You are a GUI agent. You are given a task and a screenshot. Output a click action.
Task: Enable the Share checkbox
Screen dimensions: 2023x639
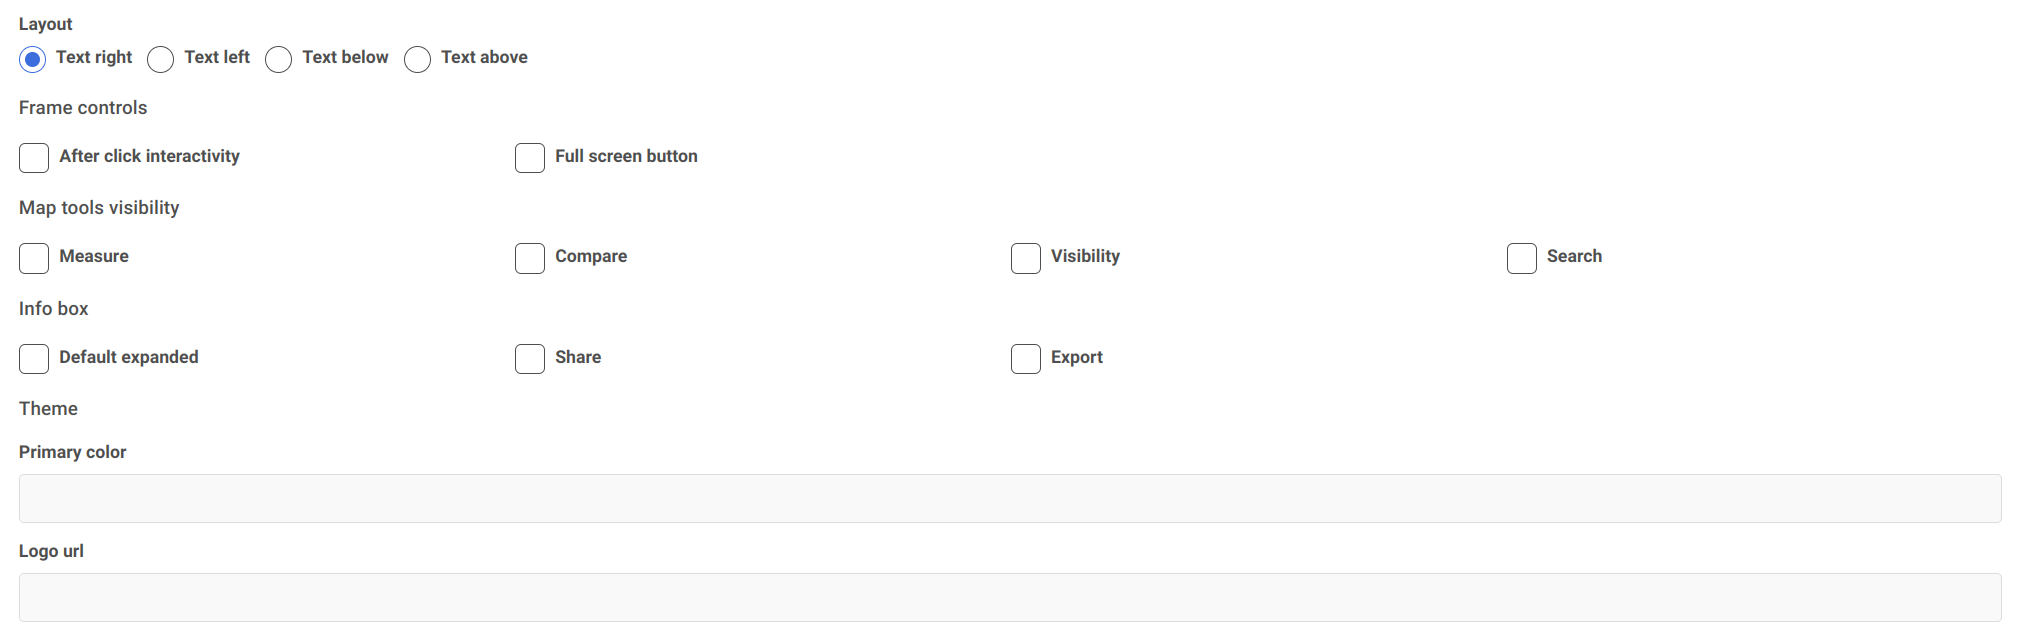click(530, 359)
